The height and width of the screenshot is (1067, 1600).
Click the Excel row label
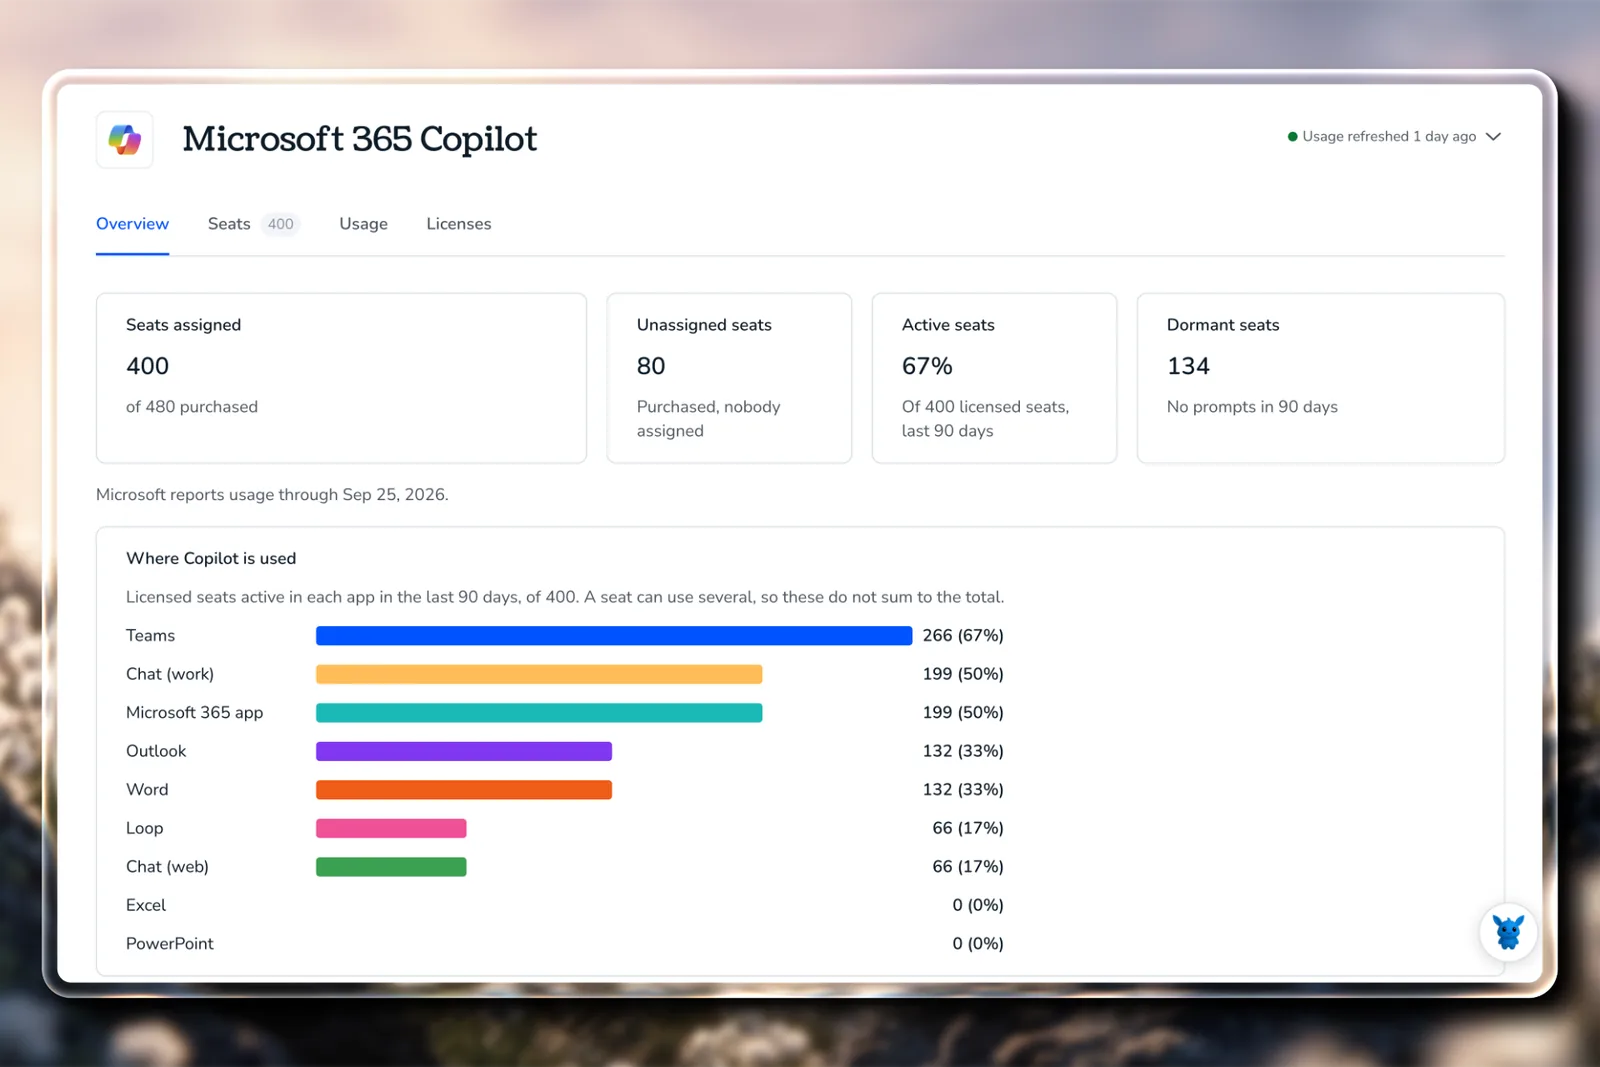click(146, 905)
